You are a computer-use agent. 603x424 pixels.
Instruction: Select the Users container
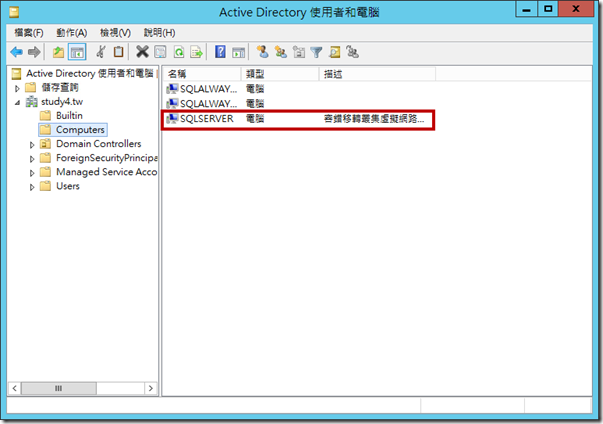pos(68,186)
